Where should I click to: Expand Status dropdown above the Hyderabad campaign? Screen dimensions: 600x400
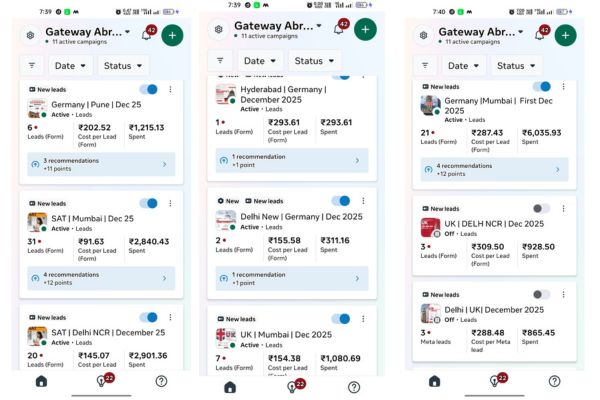click(x=314, y=60)
